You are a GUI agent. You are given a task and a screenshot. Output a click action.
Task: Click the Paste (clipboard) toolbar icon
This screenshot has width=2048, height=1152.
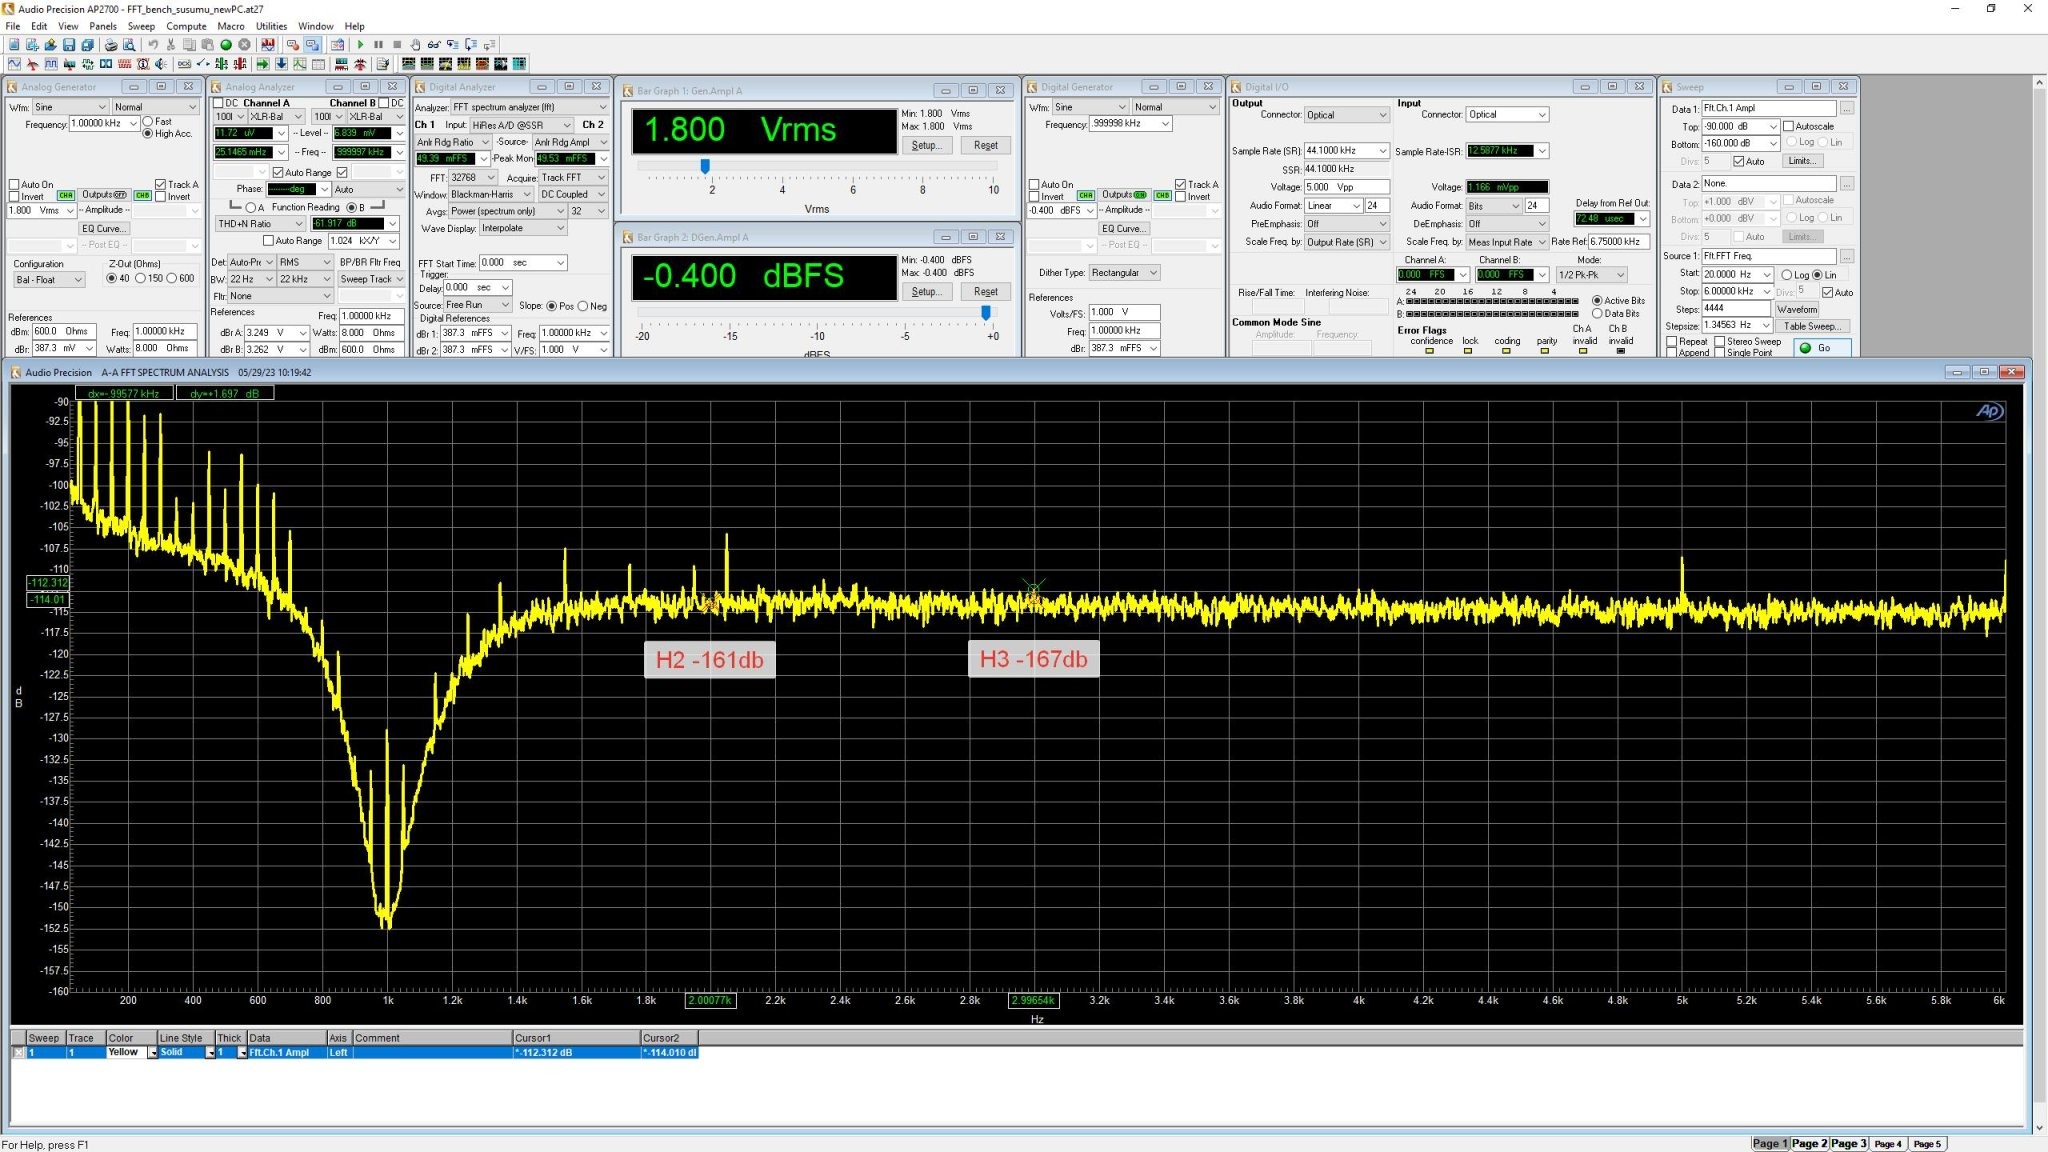pyautogui.click(x=207, y=45)
